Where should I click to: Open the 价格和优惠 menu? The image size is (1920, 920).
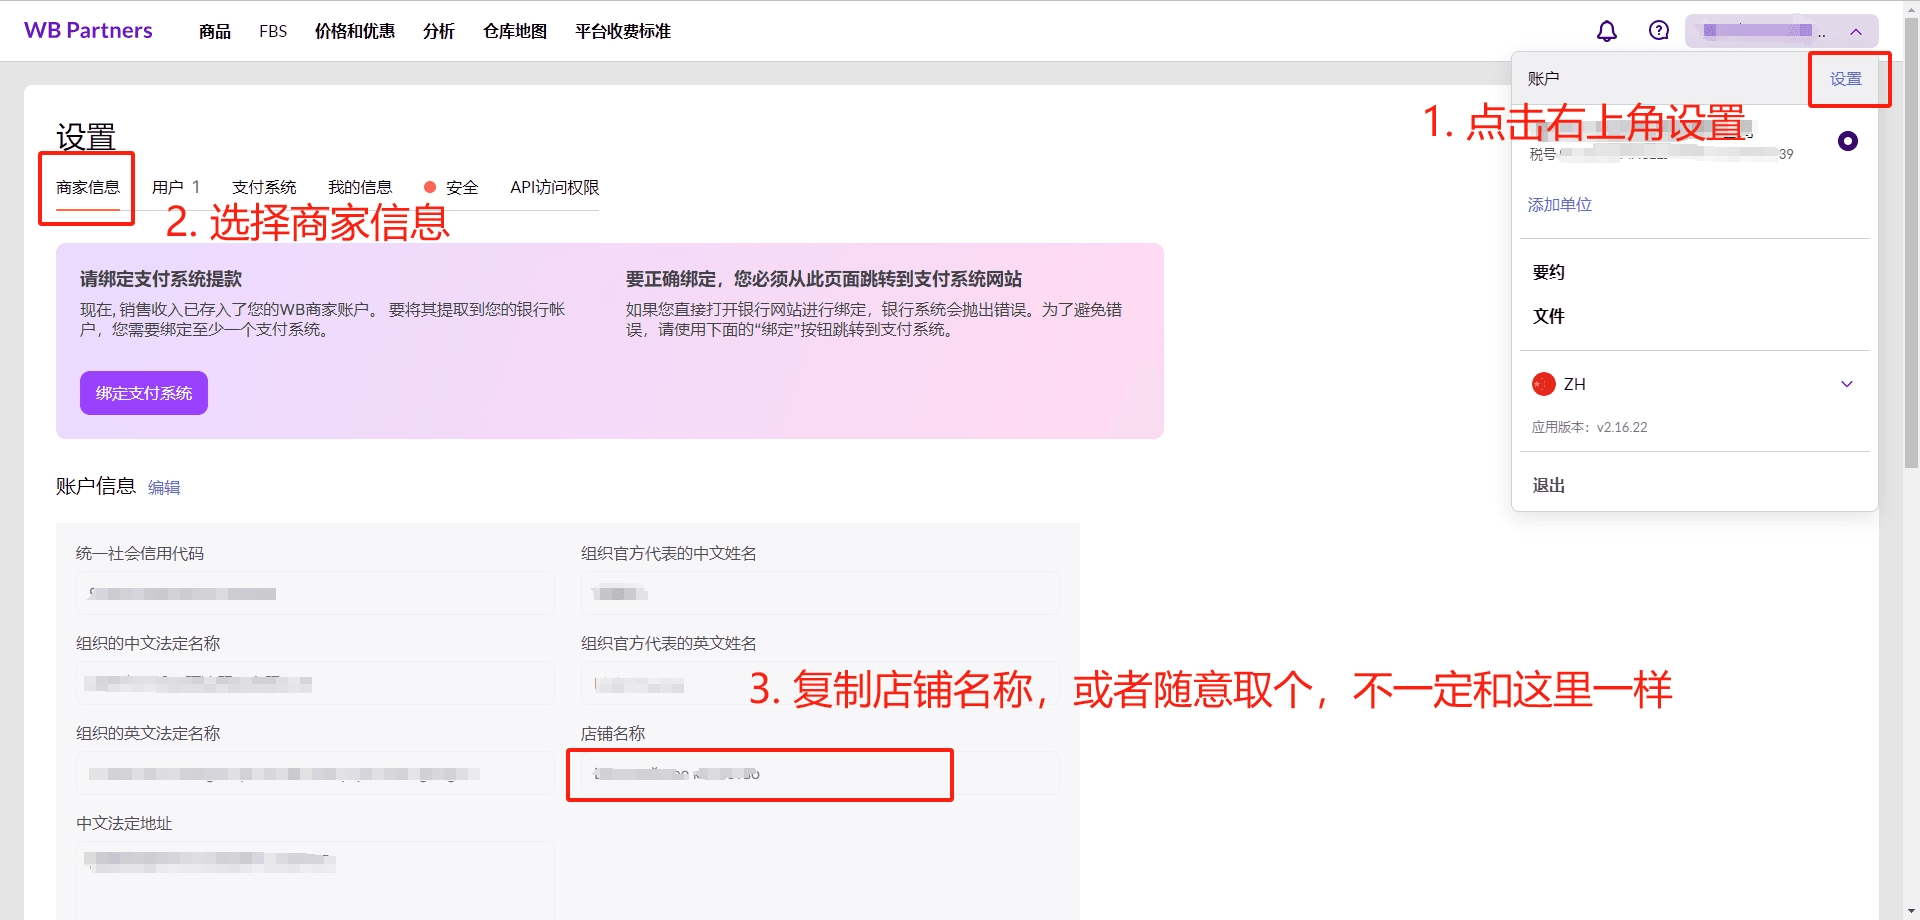(355, 31)
